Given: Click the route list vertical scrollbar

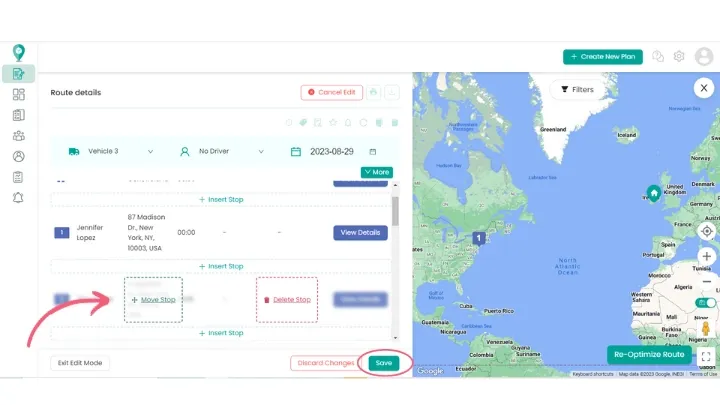Looking at the screenshot, I should point(395,210).
